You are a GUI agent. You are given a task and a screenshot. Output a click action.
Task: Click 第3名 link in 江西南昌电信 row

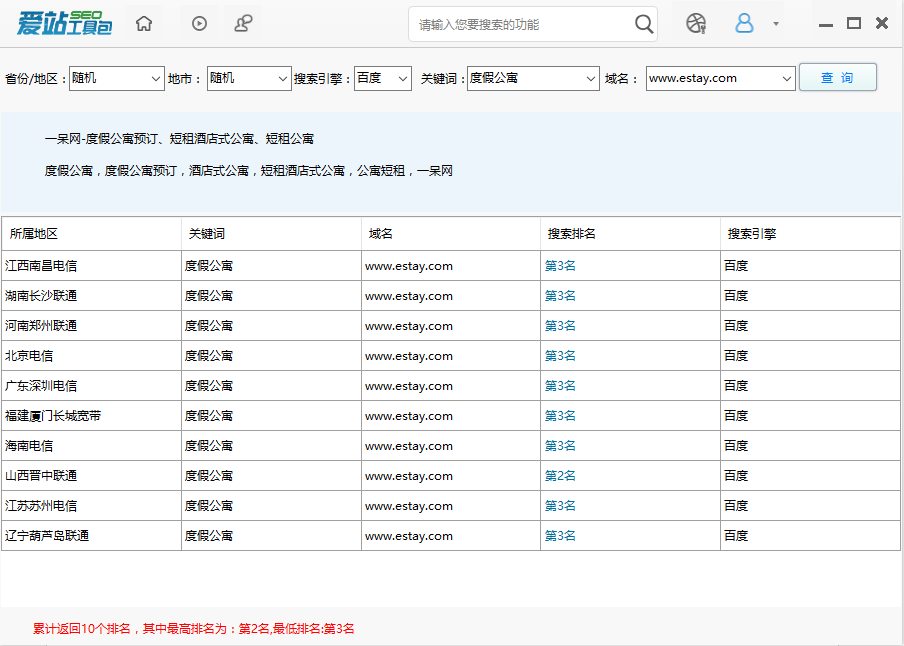(560, 266)
